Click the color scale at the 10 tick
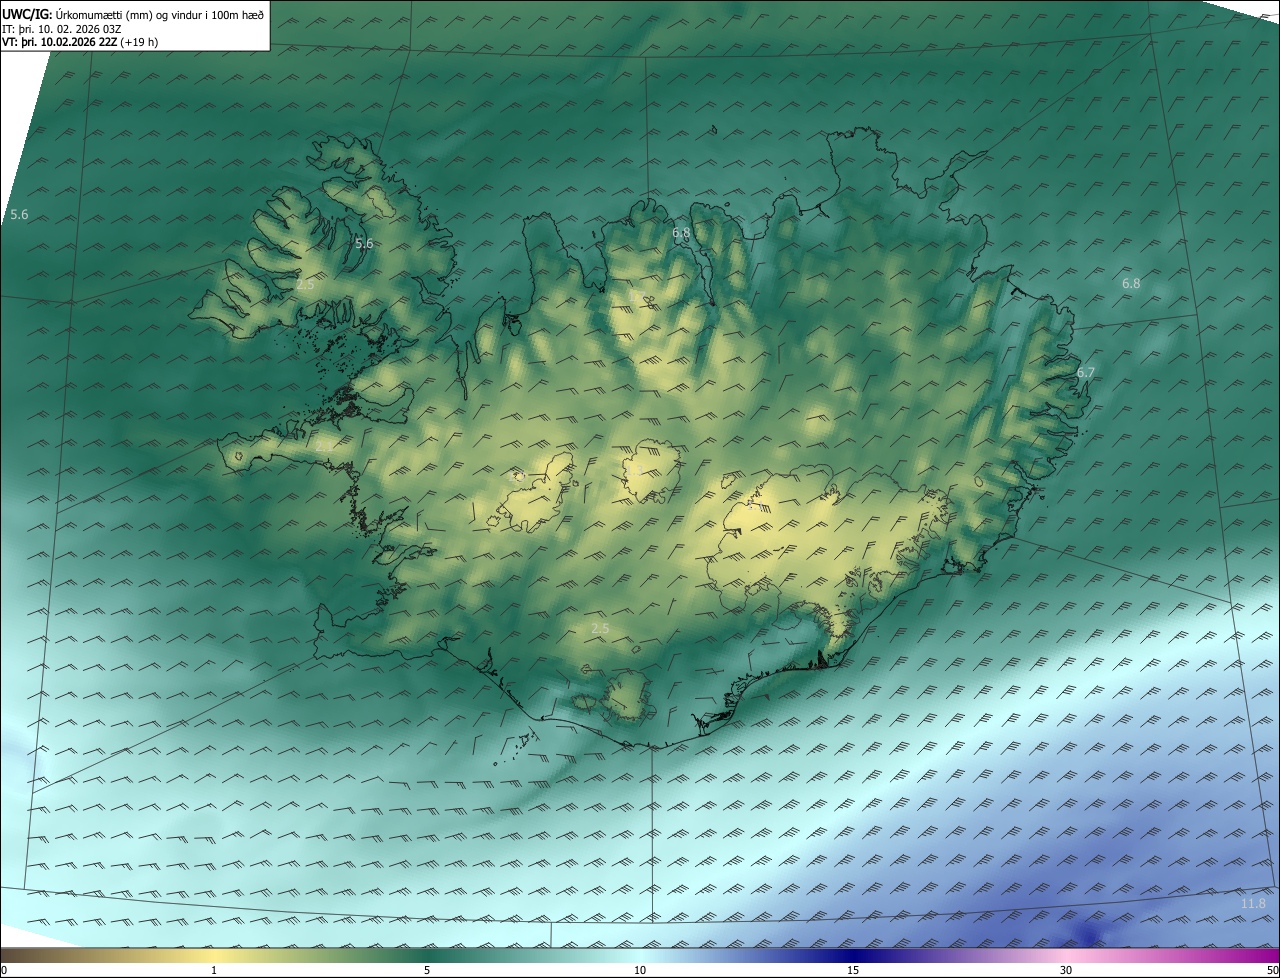Image resolution: width=1280 pixels, height=978 pixels. coord(640,955)
